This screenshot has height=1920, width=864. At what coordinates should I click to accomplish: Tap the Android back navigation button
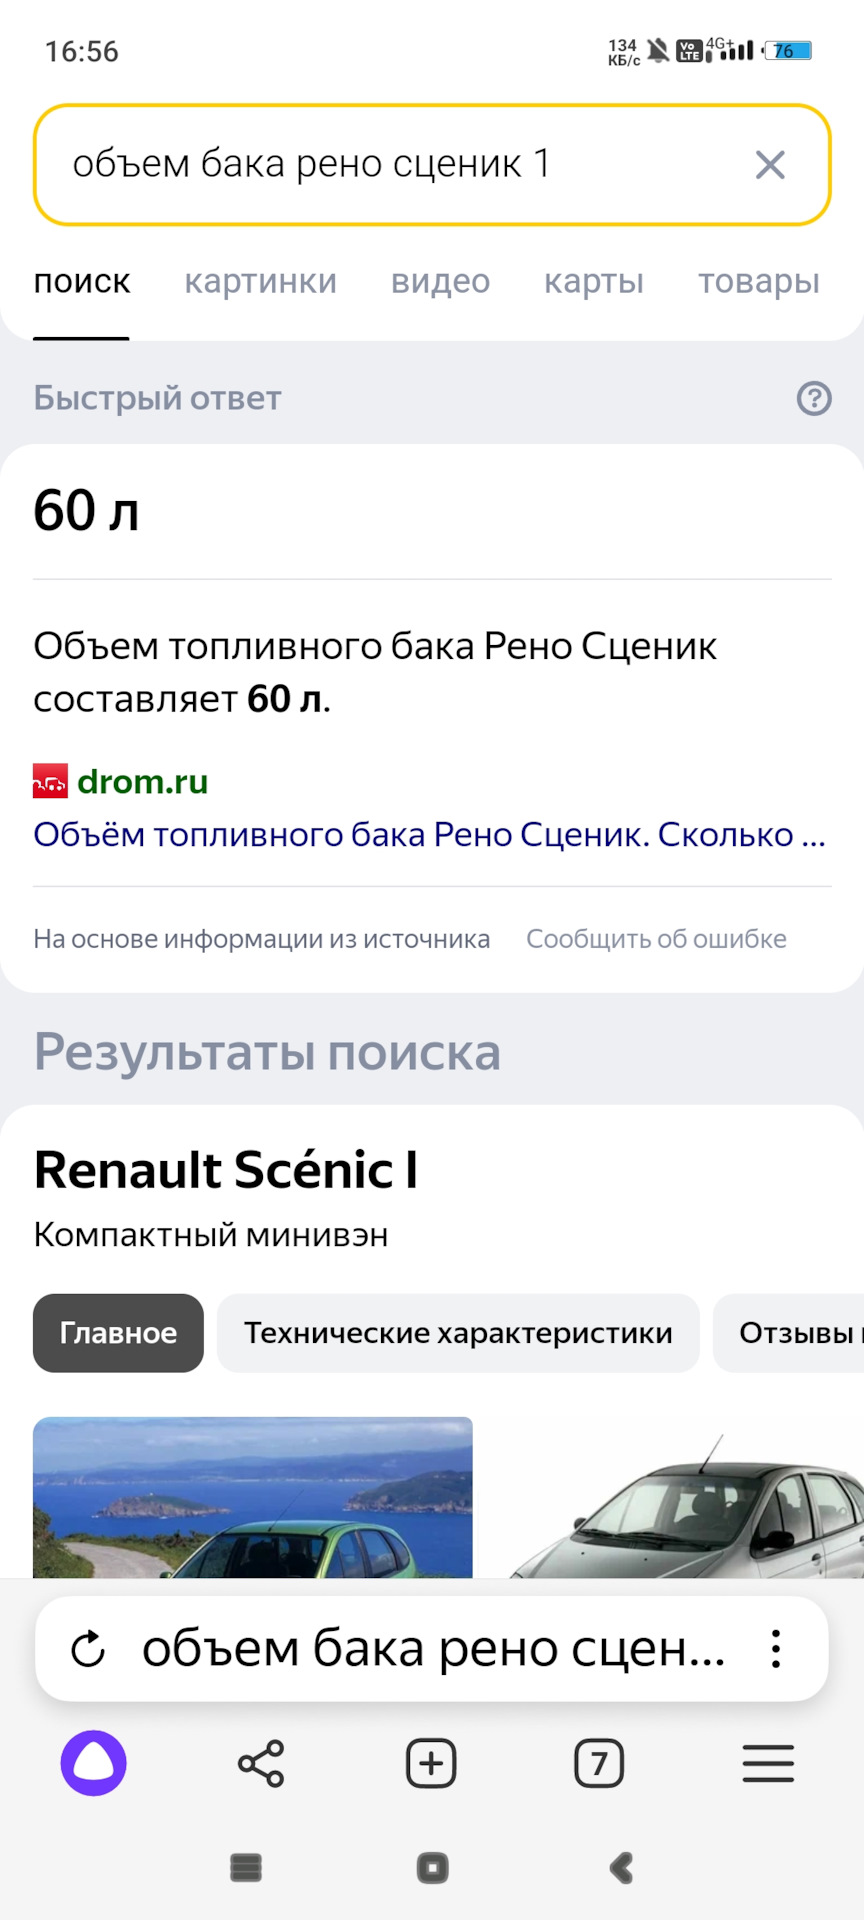621,1867
